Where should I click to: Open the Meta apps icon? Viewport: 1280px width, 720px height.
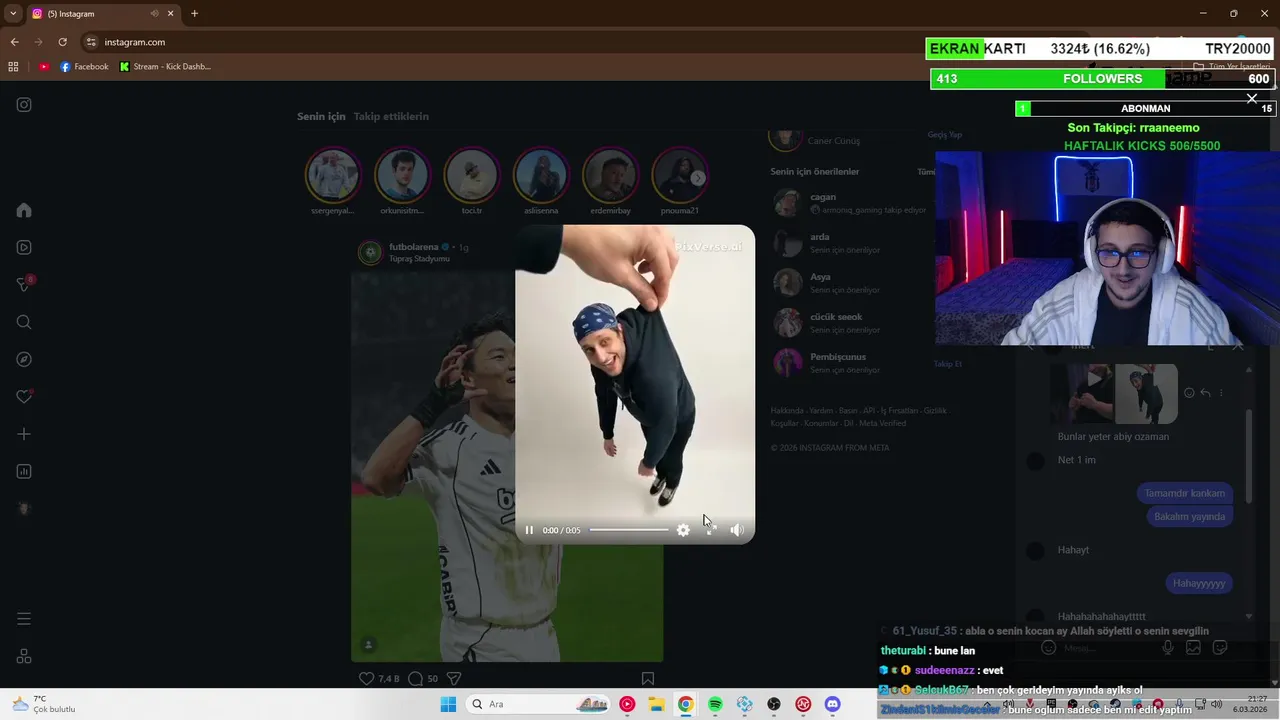tap(24, 657)
